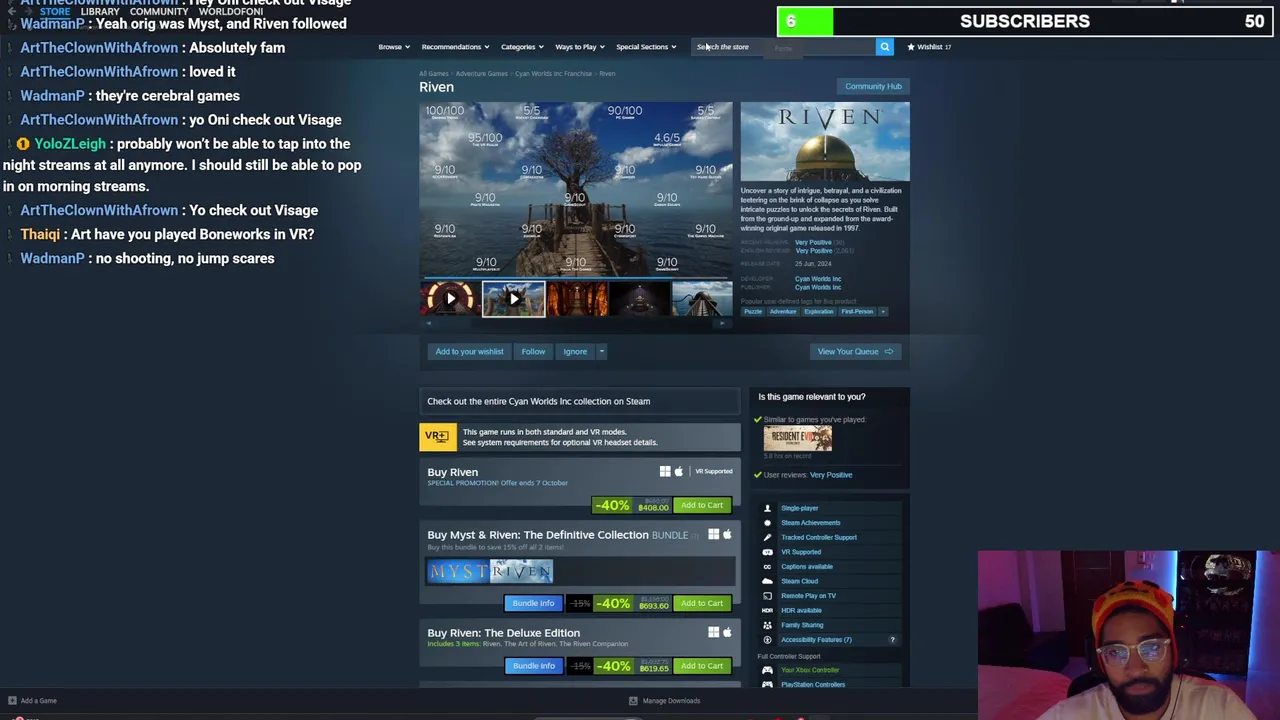The image size is (1280, 720).
Task: Click the Ignore button
Action: click(x=575, y=351)
